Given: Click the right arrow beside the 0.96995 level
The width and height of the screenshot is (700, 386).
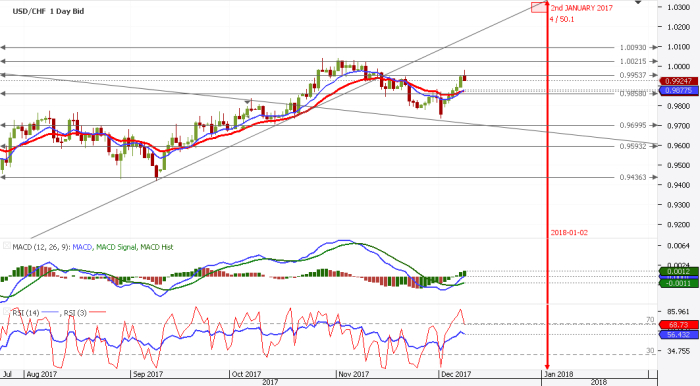Looking at the screenshot, I should click(654, 125).
